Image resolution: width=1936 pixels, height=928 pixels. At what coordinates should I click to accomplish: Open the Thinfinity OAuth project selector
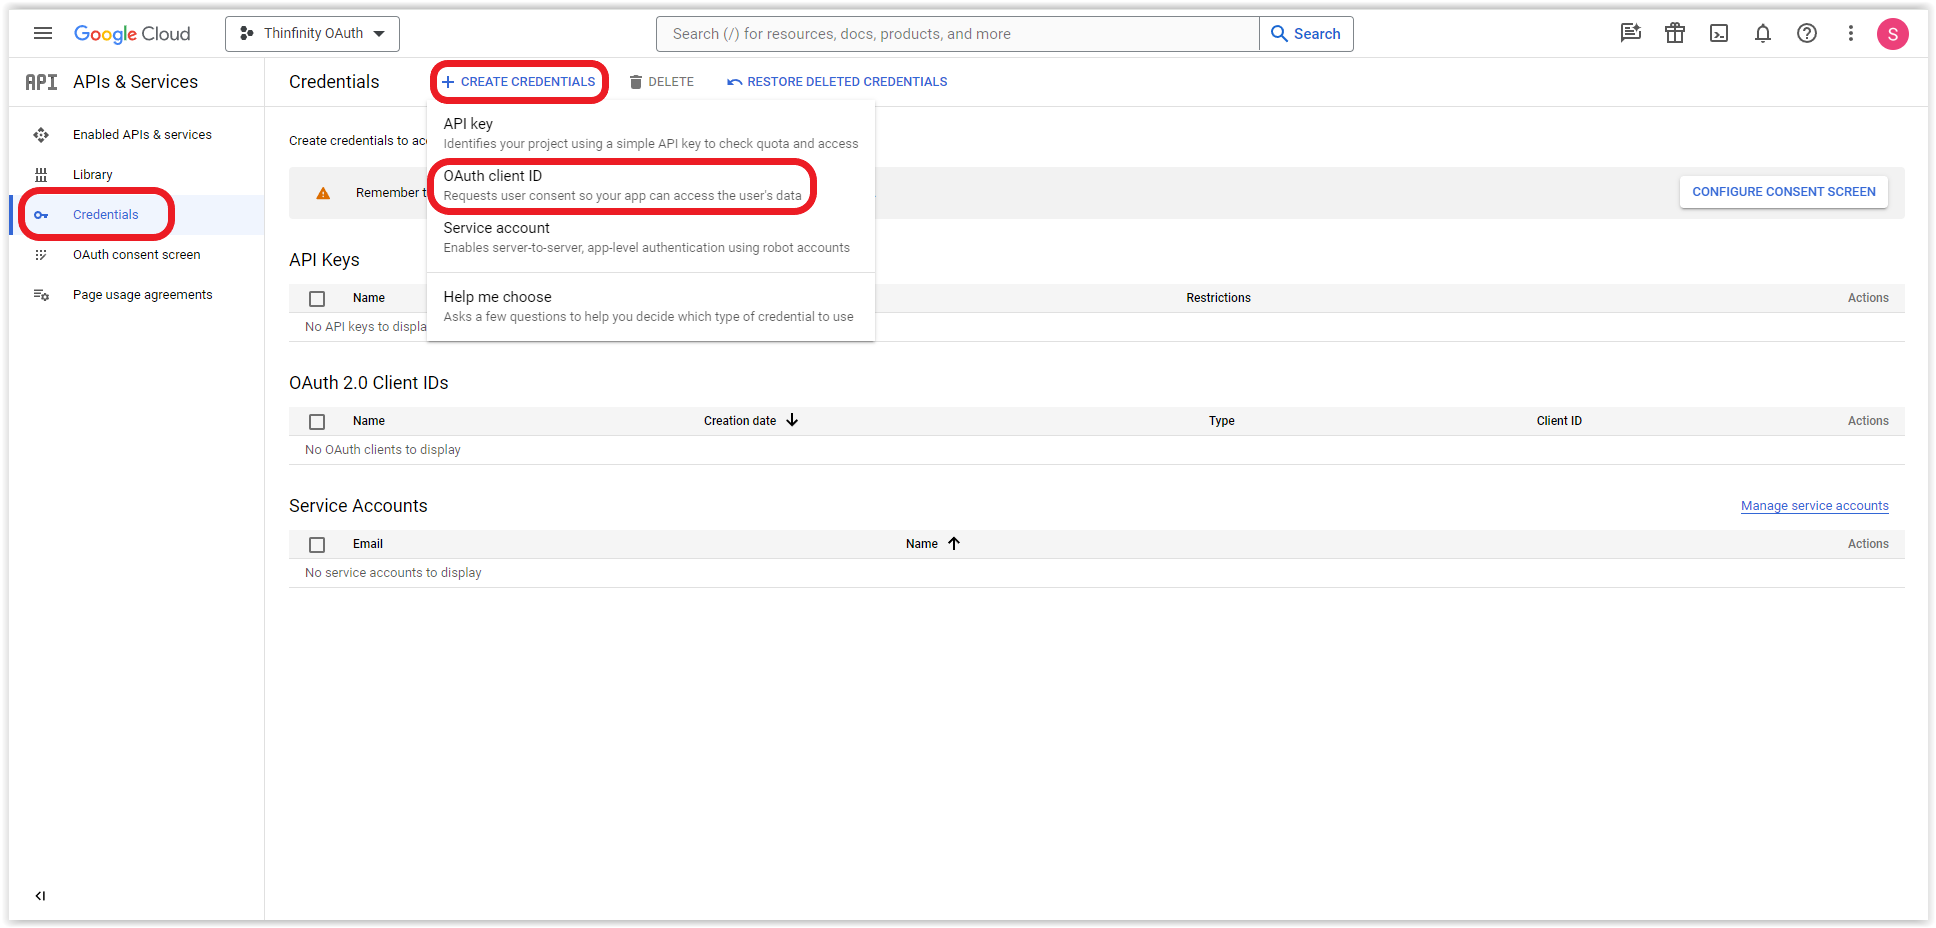(311, 33)
